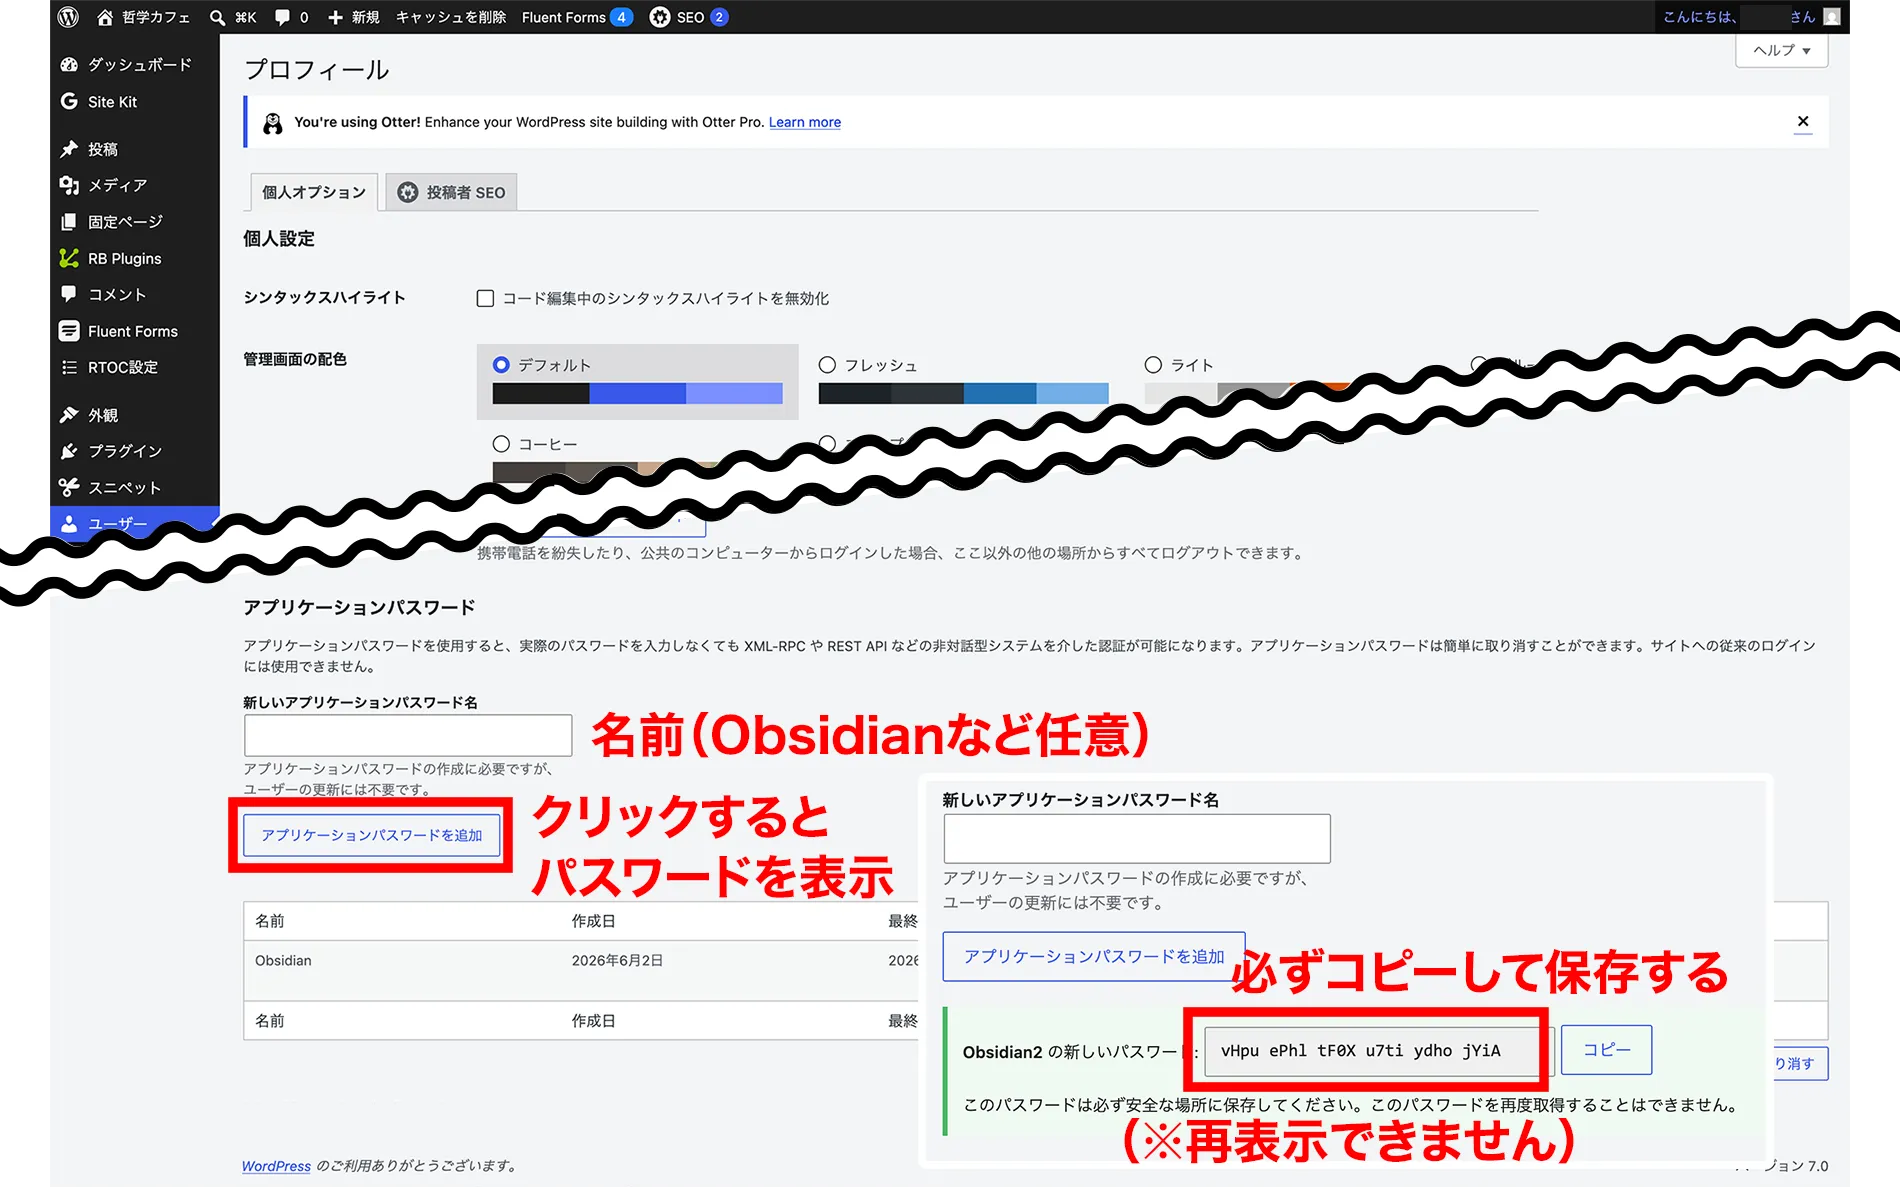Open コメント sidebar icon
Screen dimensions: 1900x1200
[69, 294]
